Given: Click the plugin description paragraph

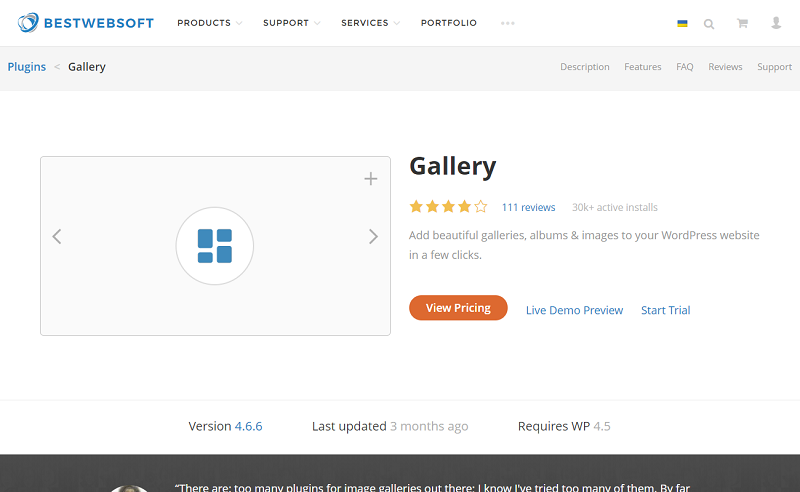Looking at the screenshot, I should [584, 245].
